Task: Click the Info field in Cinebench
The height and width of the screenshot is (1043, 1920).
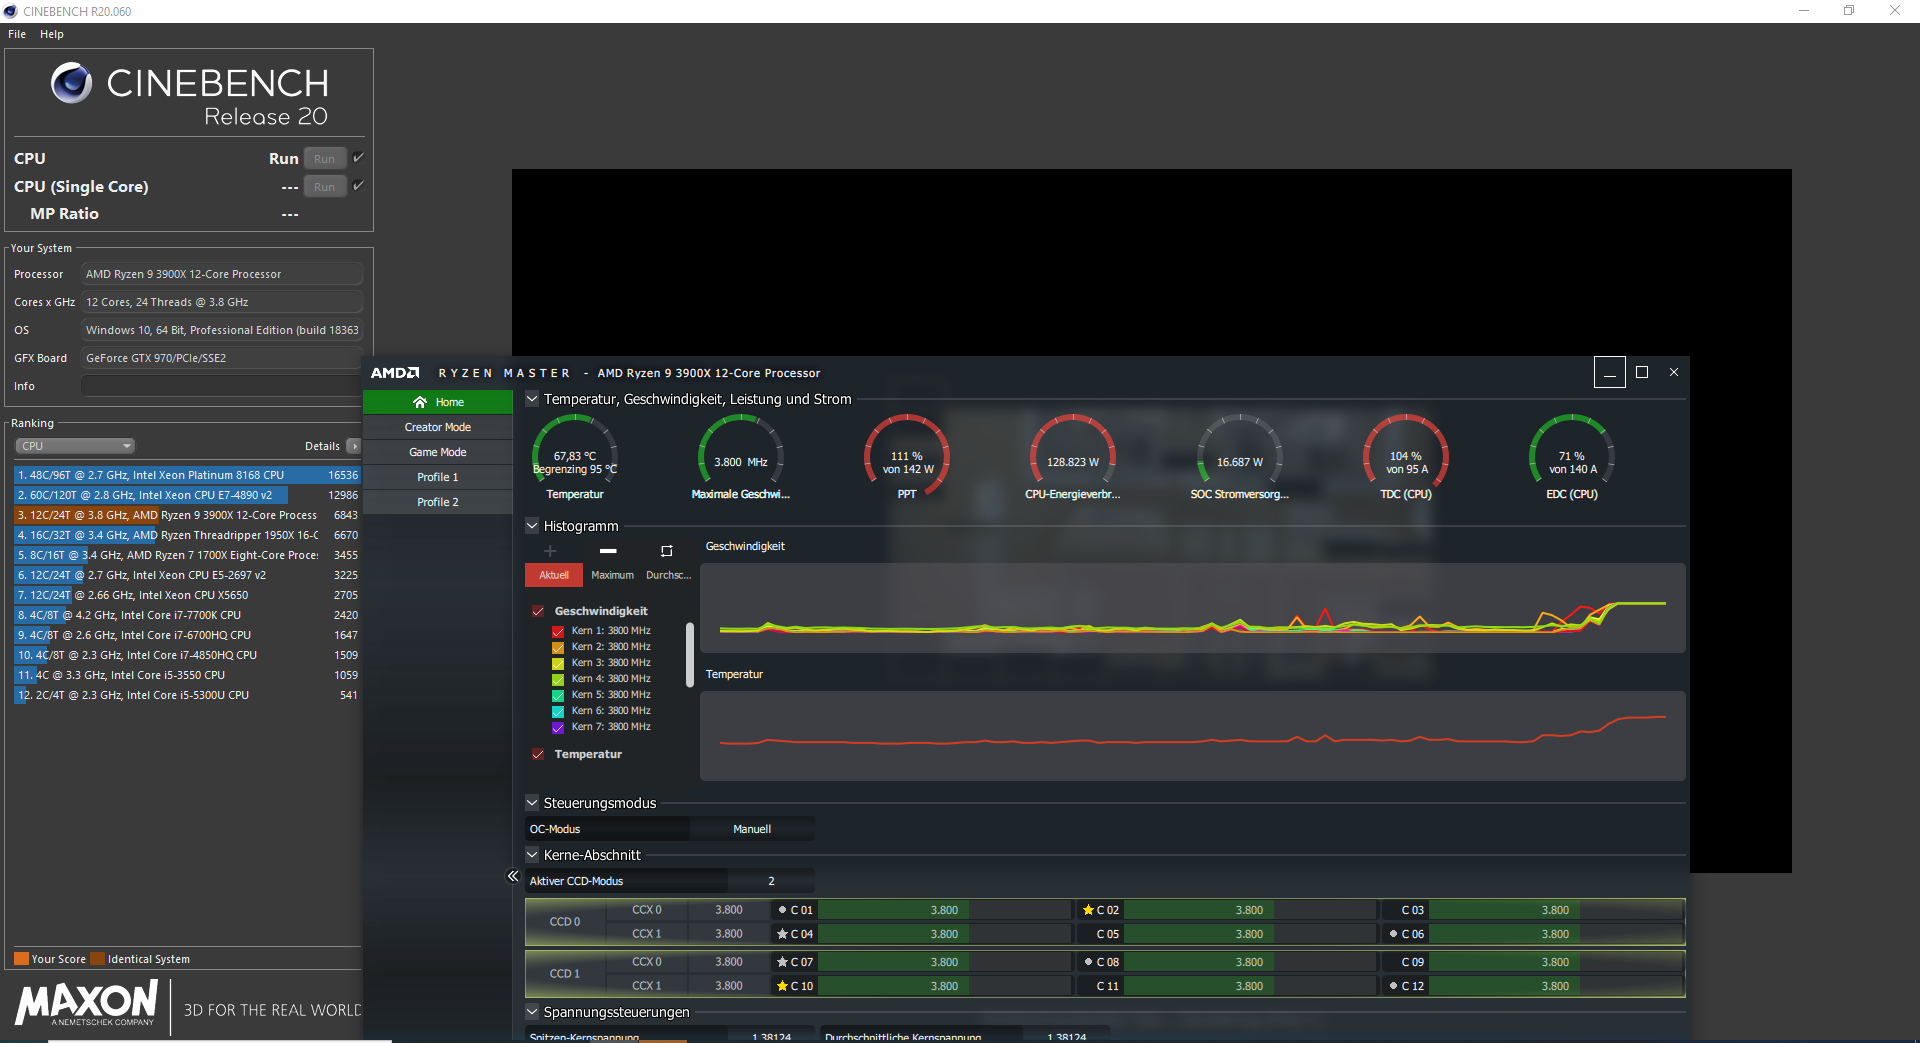Action: (x=221, y=386)
